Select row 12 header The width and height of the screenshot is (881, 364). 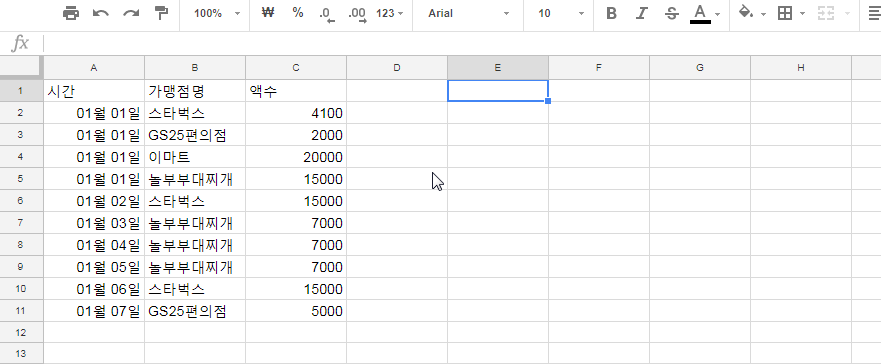click(21, 333)
